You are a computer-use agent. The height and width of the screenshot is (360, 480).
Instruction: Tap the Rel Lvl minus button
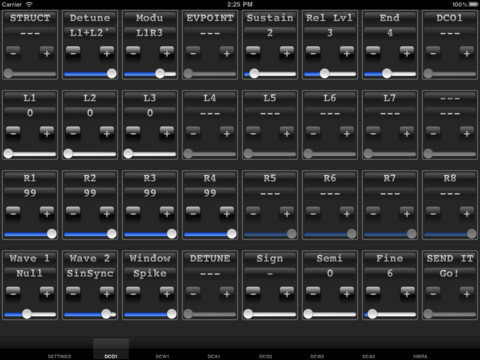tap(313, 52)
